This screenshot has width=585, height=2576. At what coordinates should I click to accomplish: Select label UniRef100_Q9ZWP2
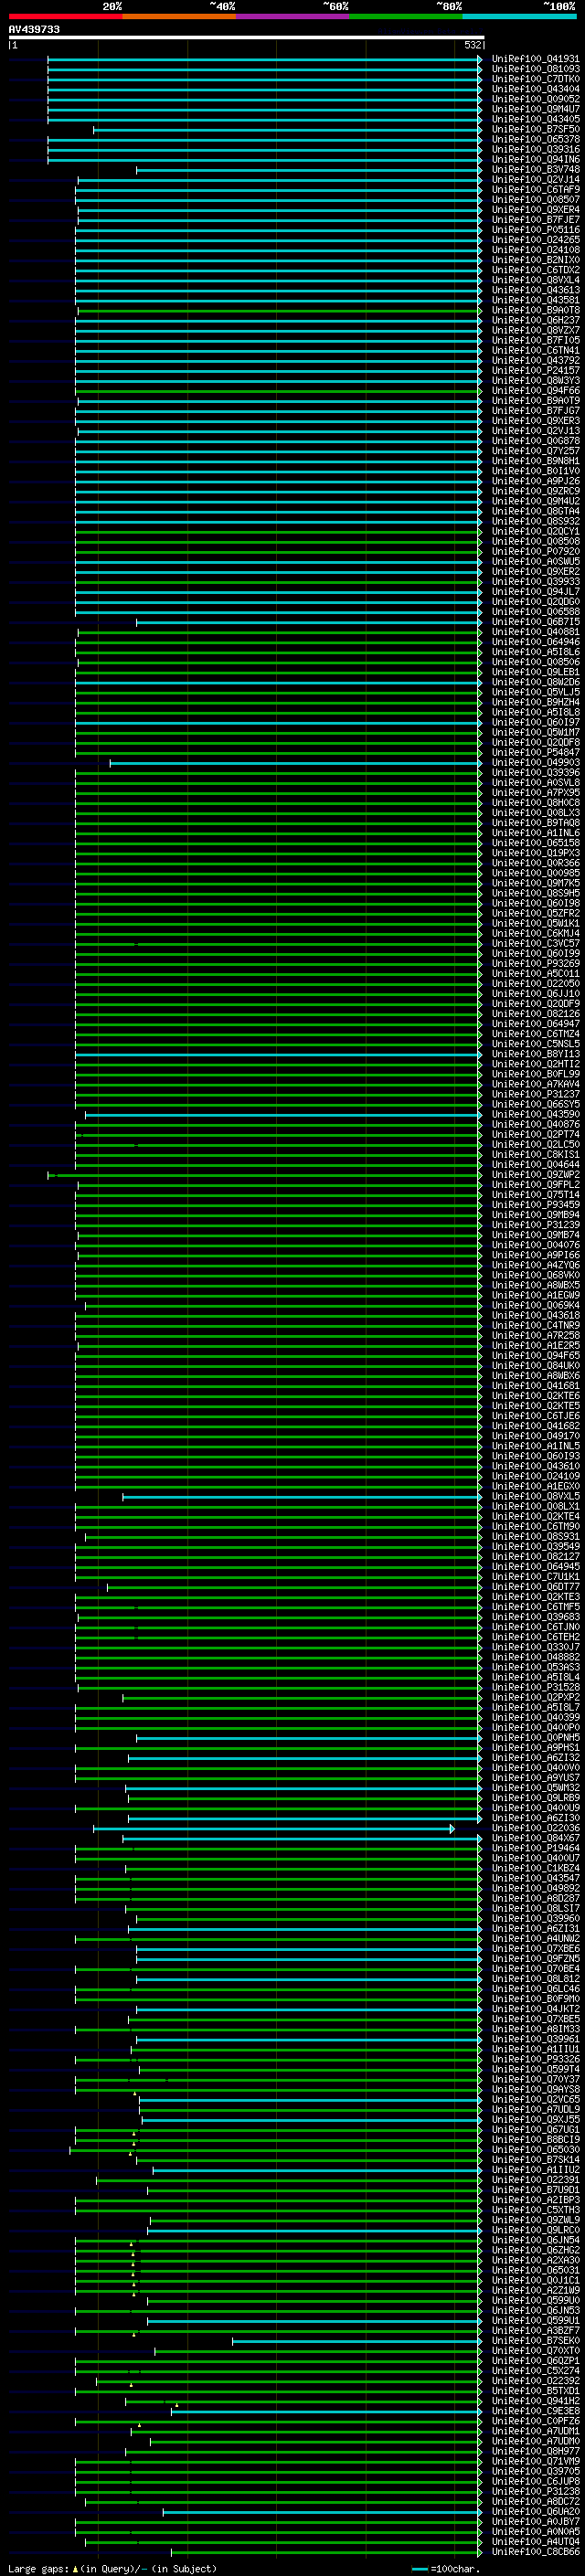(x=535, y=1175)
